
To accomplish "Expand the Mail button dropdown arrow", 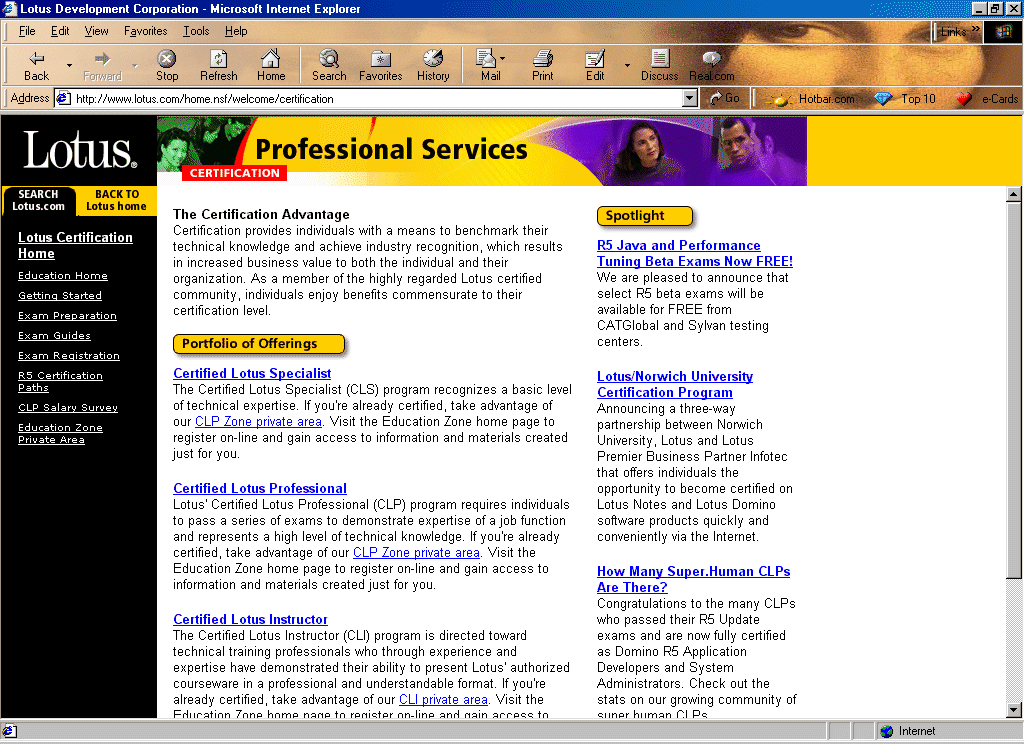I will click(502, 59).
